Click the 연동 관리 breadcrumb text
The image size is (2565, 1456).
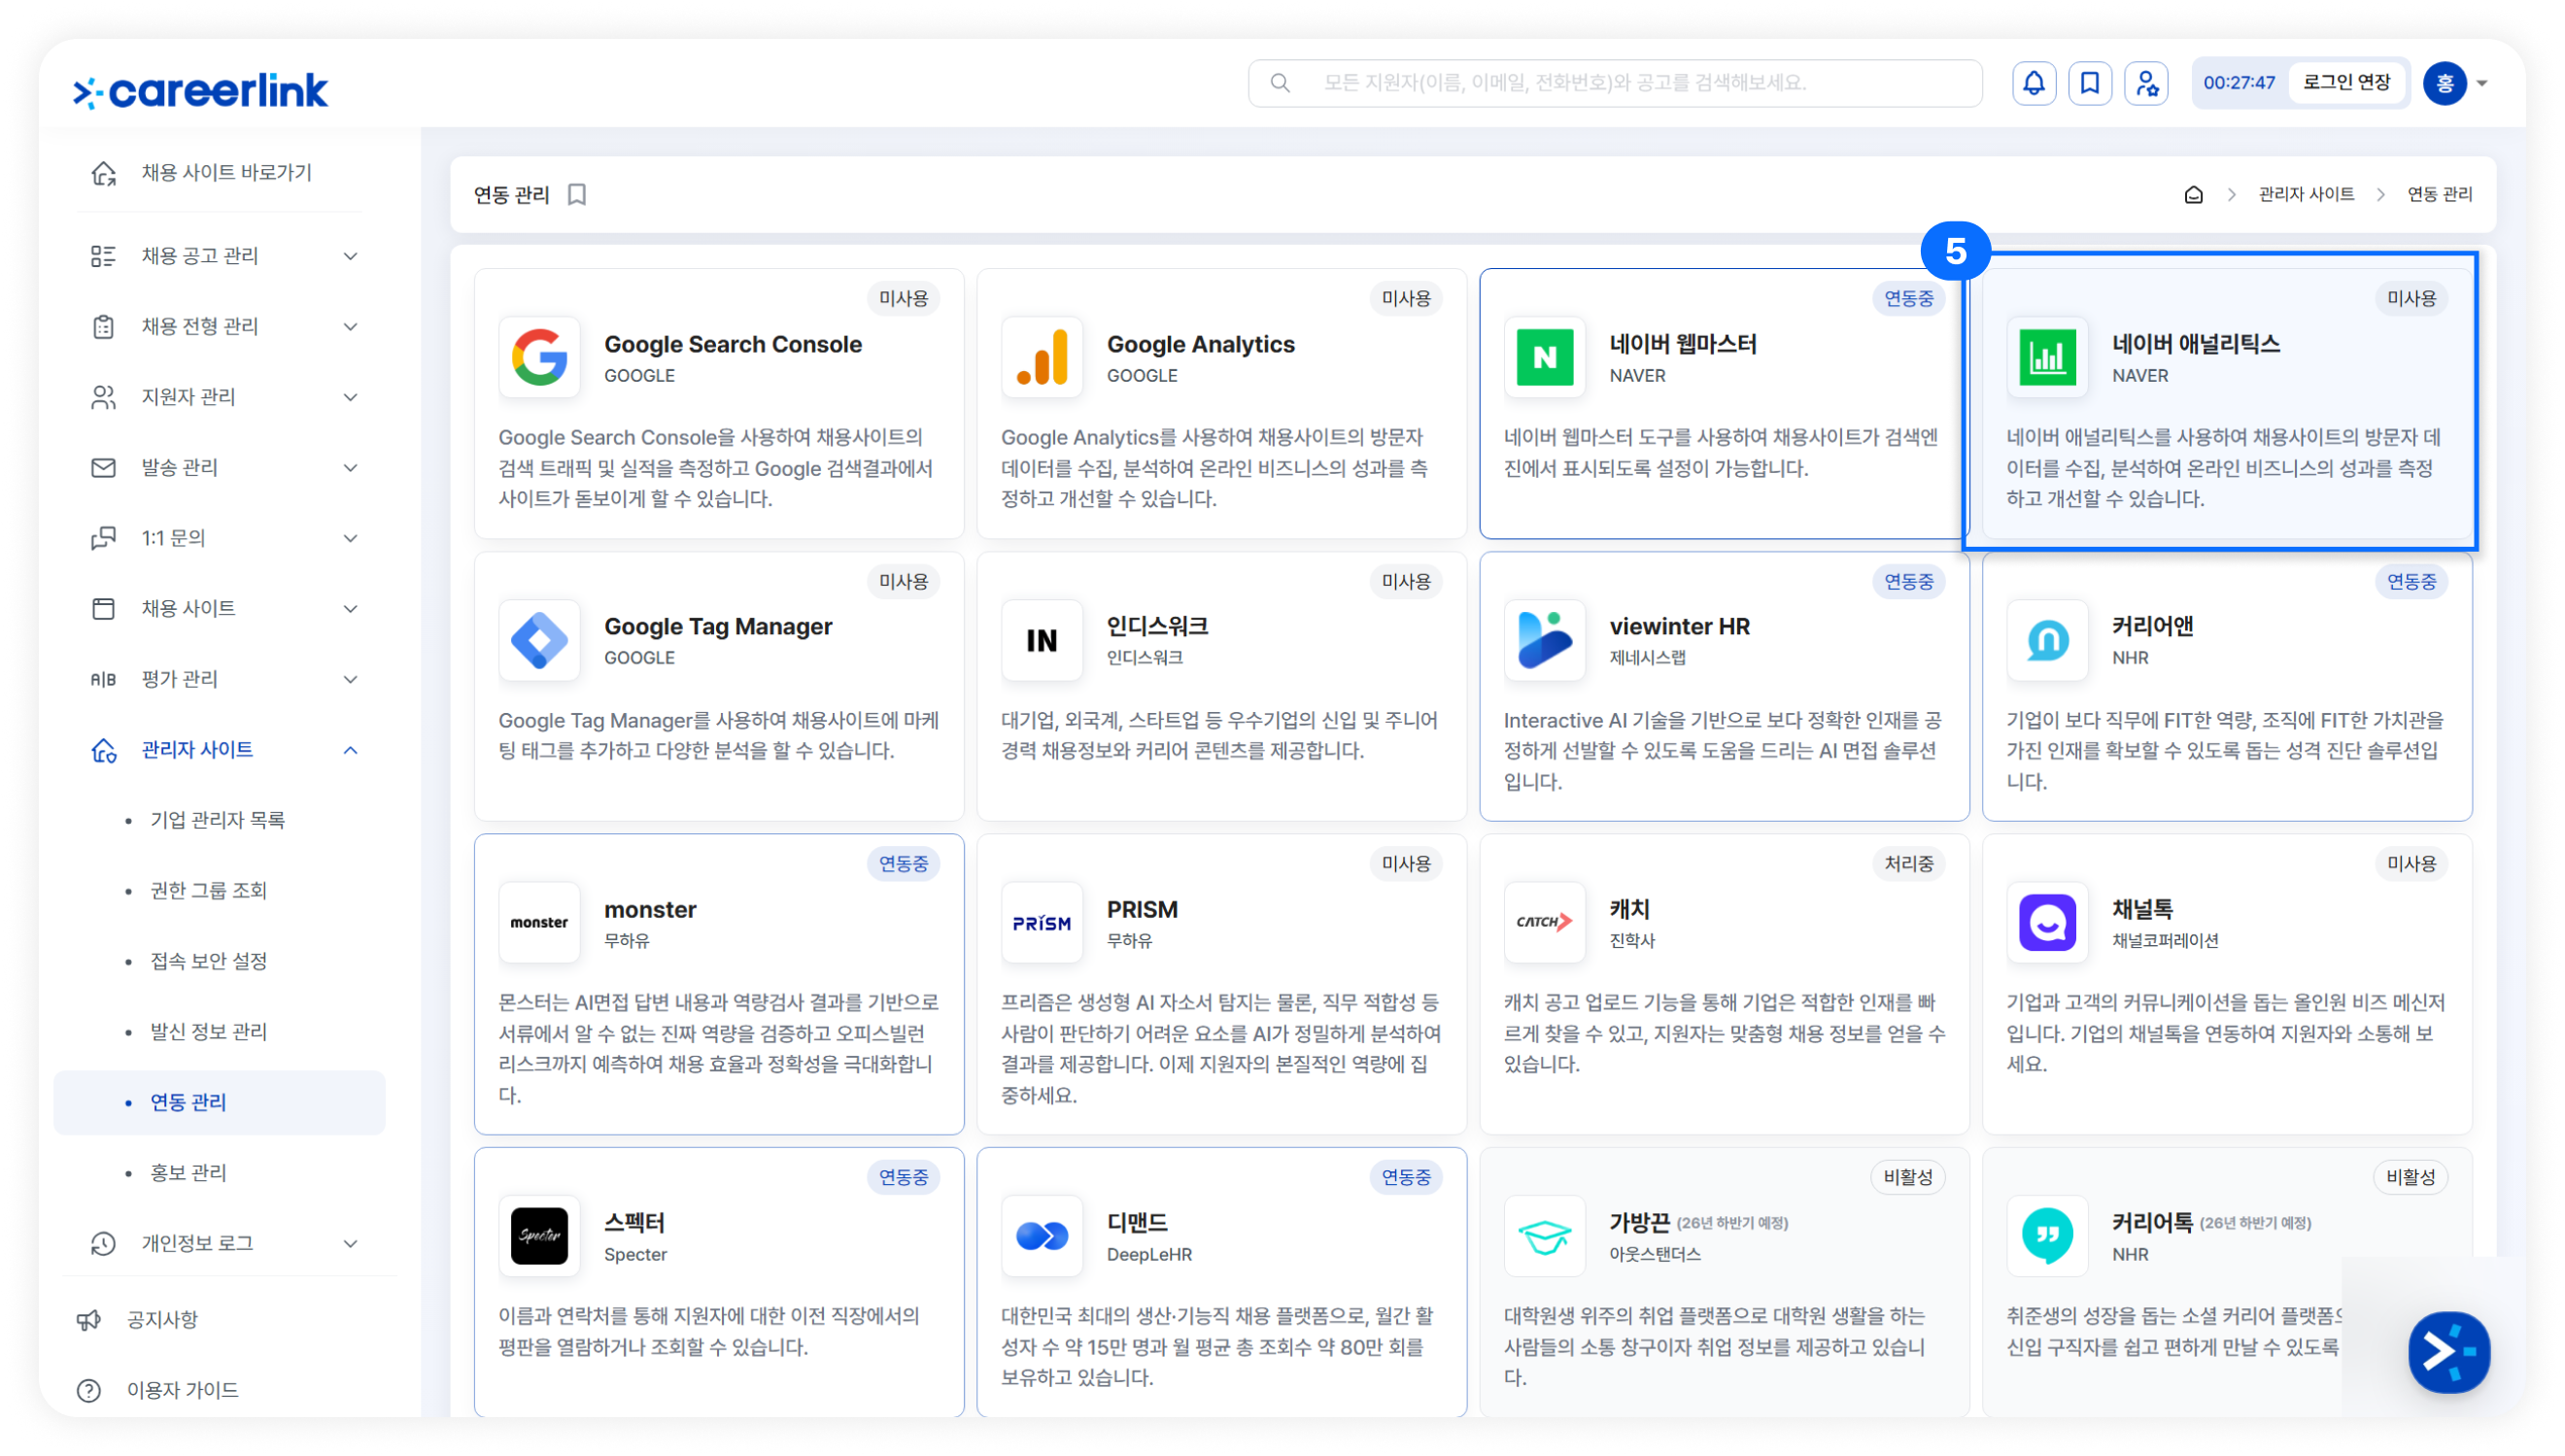(2439, 194)
